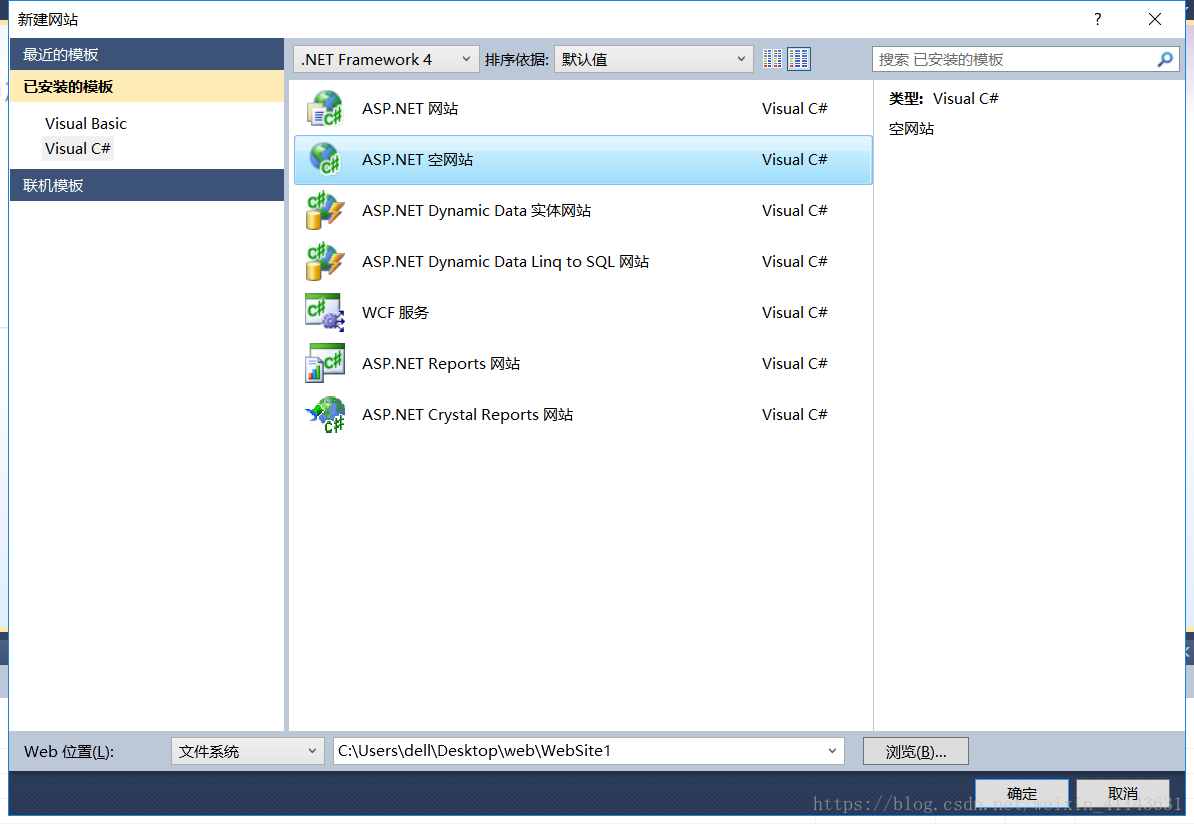Choose Visual Basic template category
The image size is (1194, 824).
(86, 123)
